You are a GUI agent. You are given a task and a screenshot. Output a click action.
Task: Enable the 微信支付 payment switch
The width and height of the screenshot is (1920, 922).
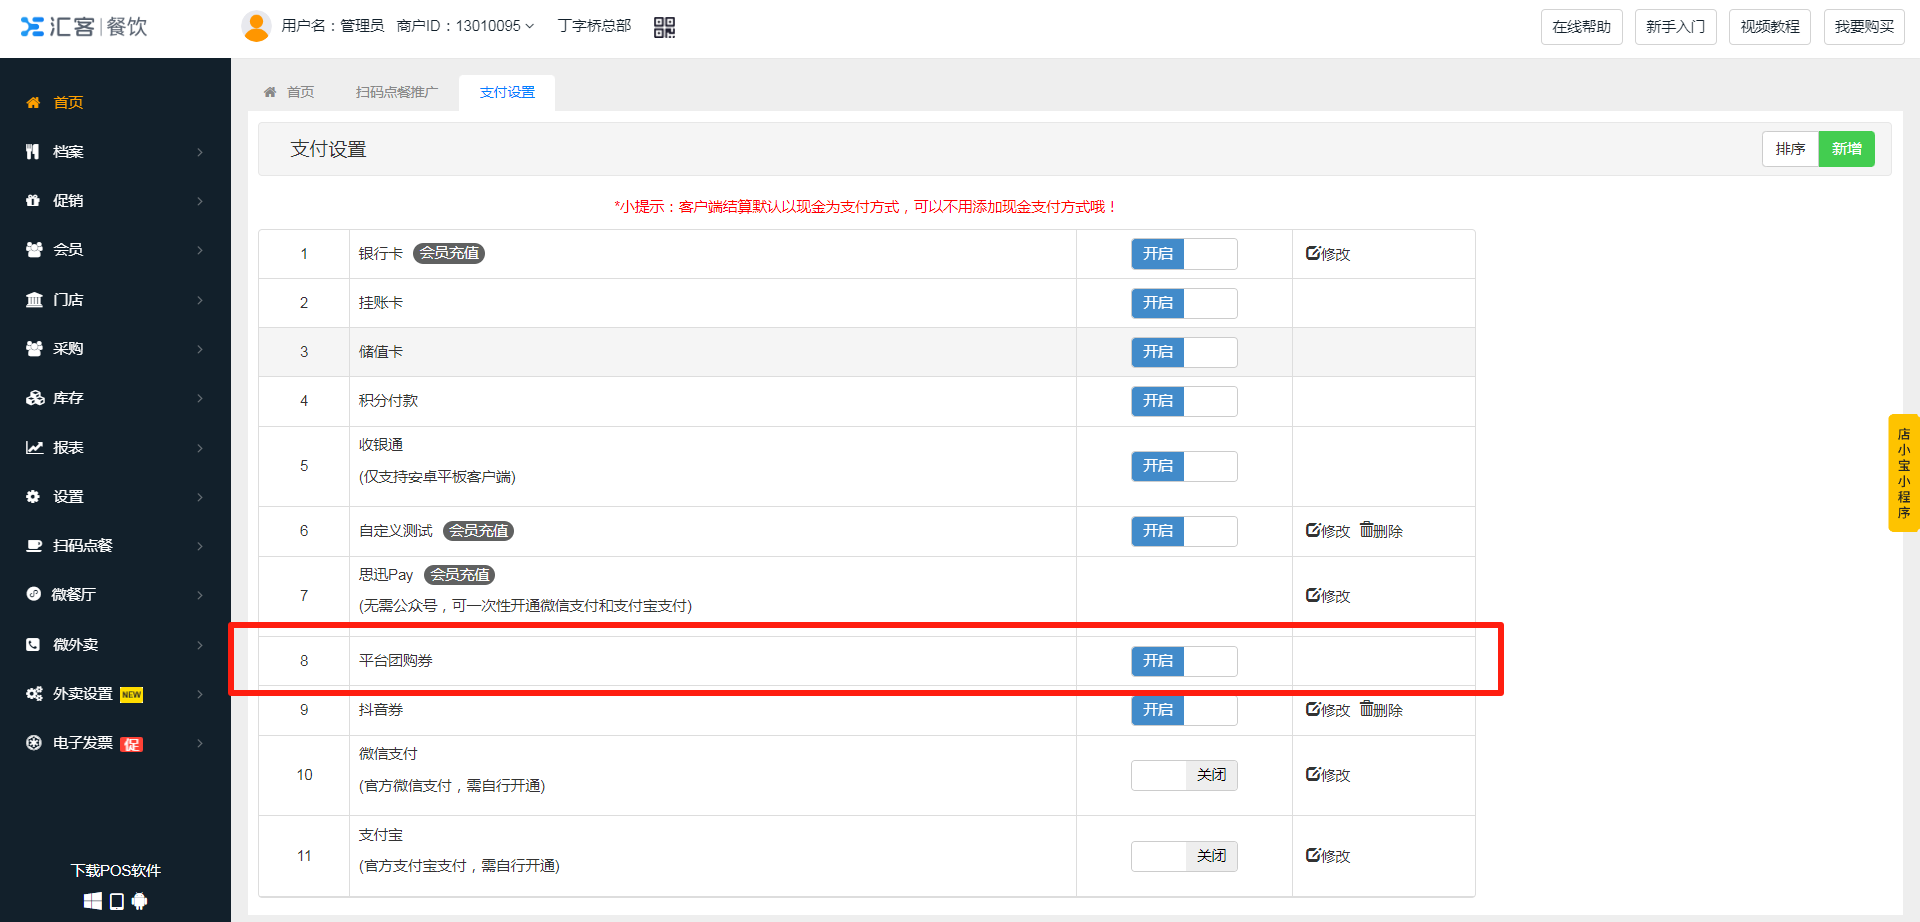tap(1183, 775)
